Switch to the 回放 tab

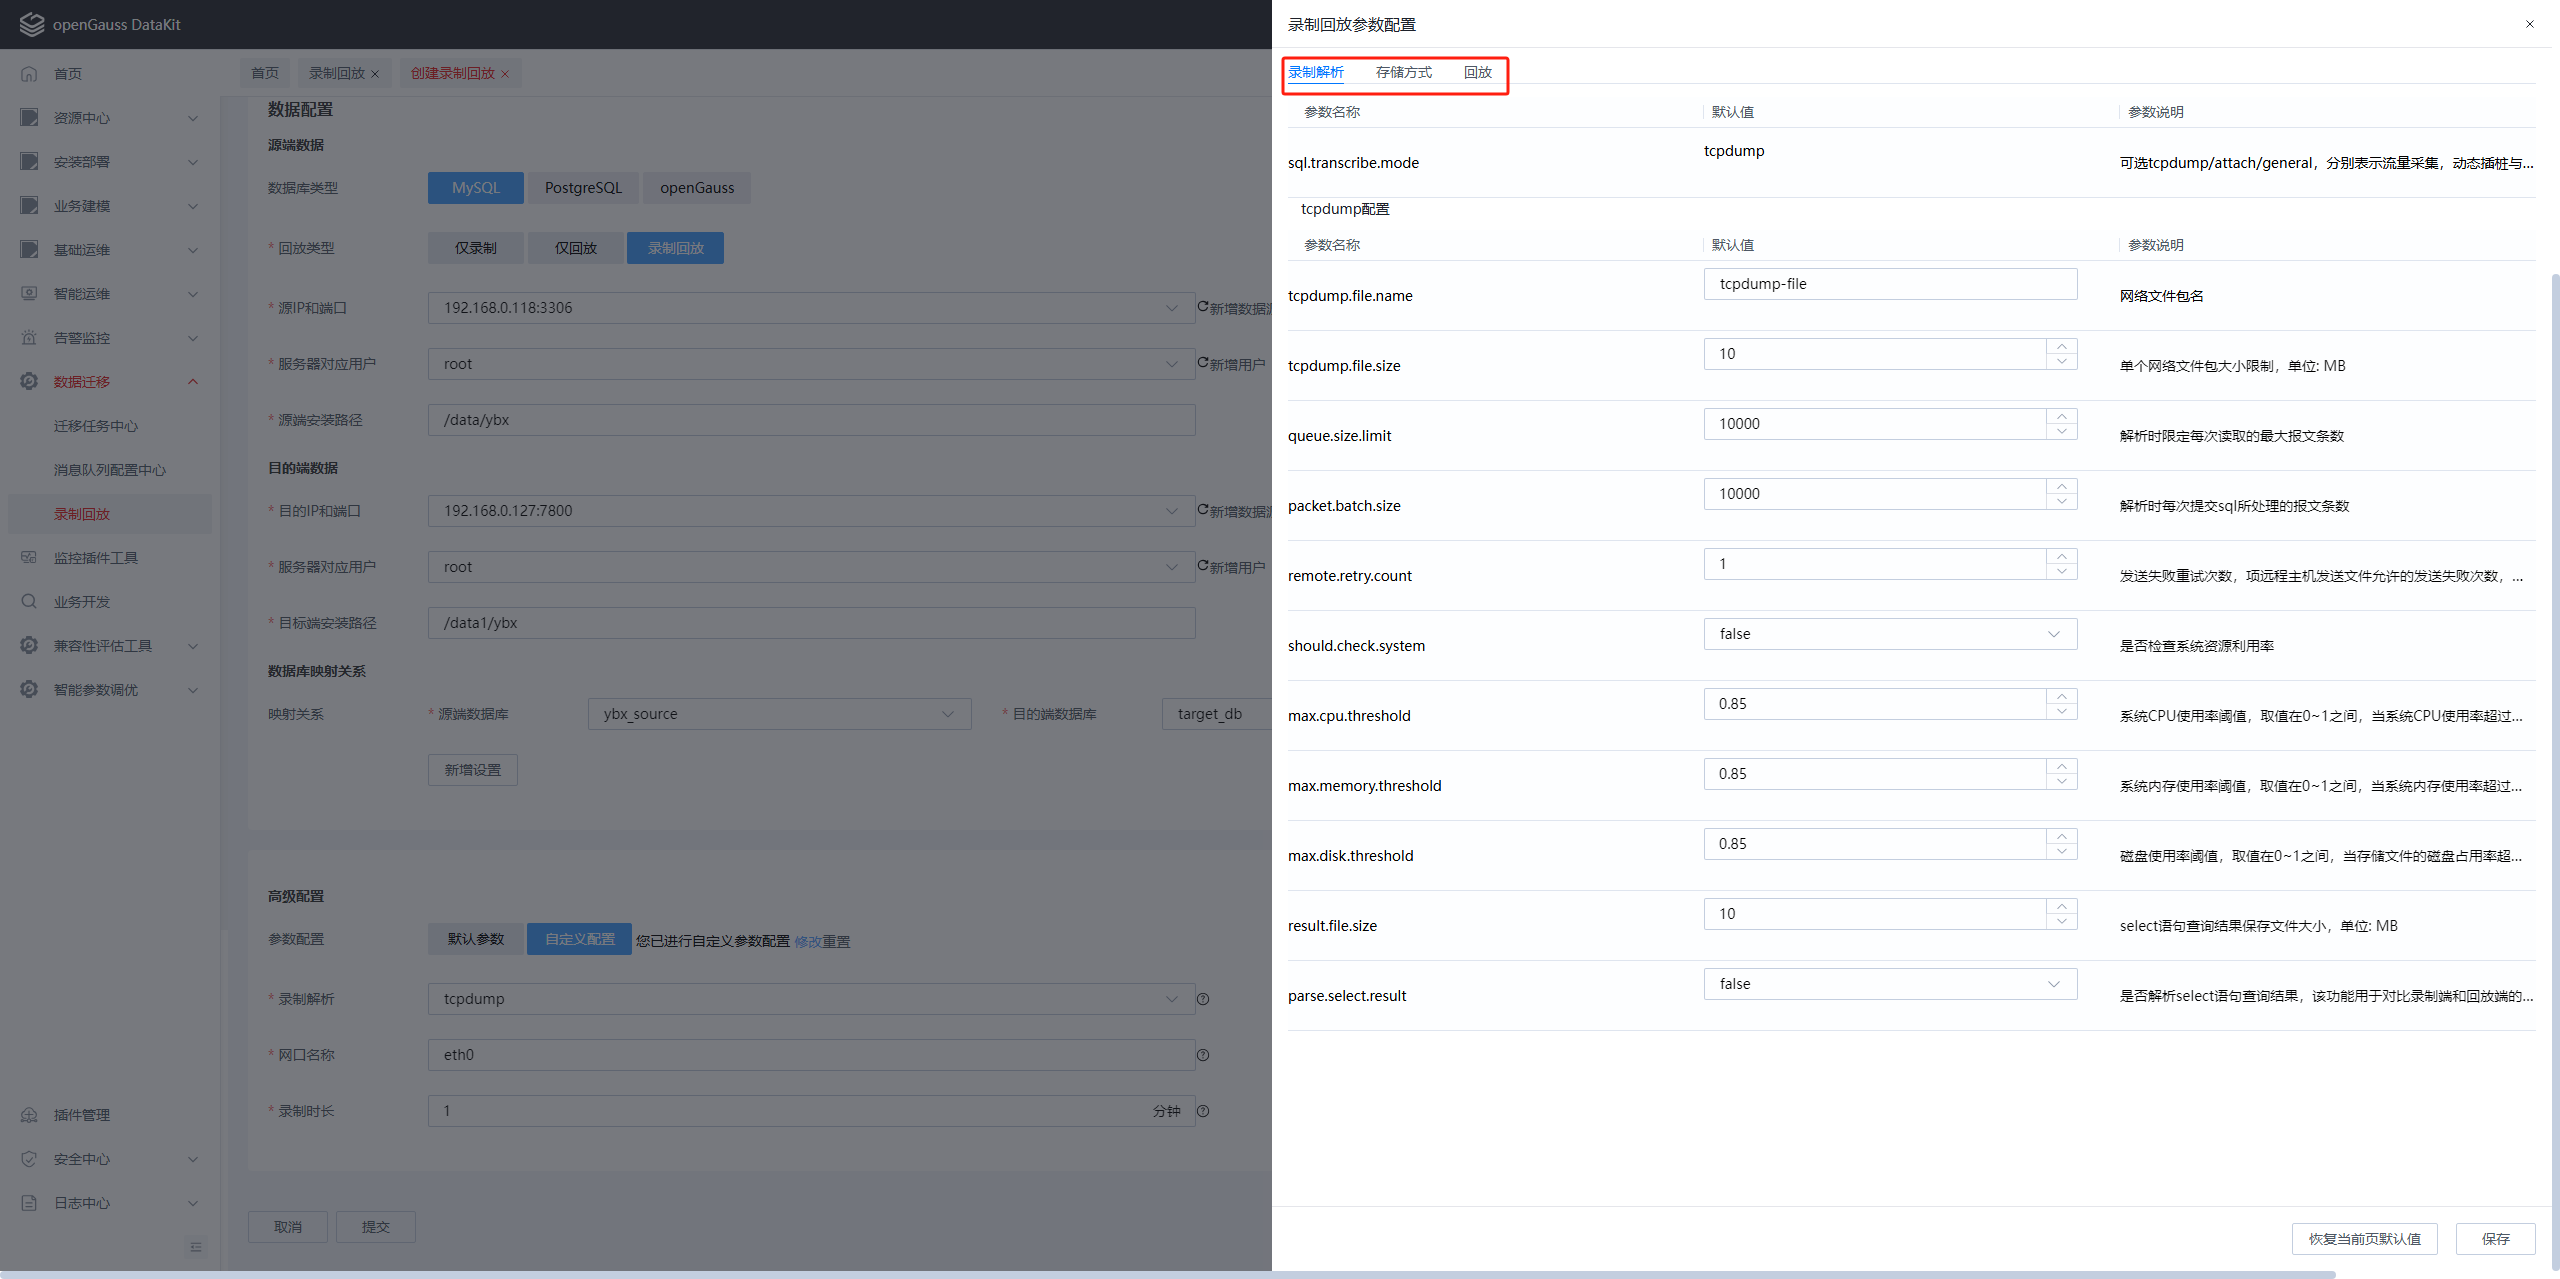(1477, 72)
